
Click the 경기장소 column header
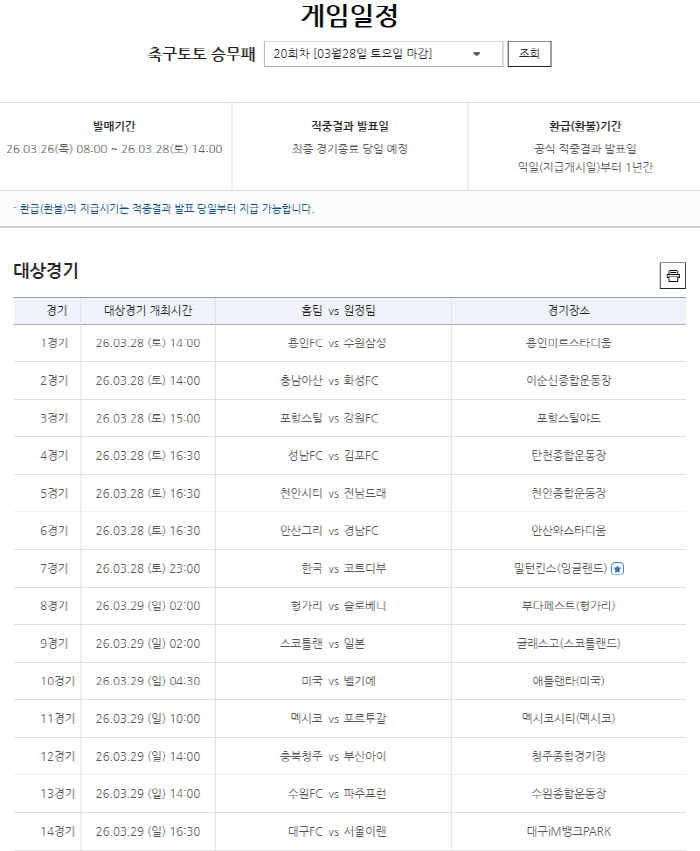click(x=569, y=310)
